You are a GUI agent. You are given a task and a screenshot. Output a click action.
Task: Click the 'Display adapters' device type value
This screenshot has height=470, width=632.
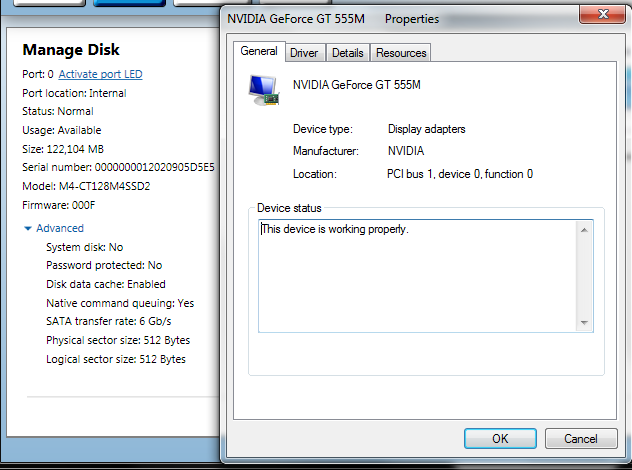(x=426, y=129)
